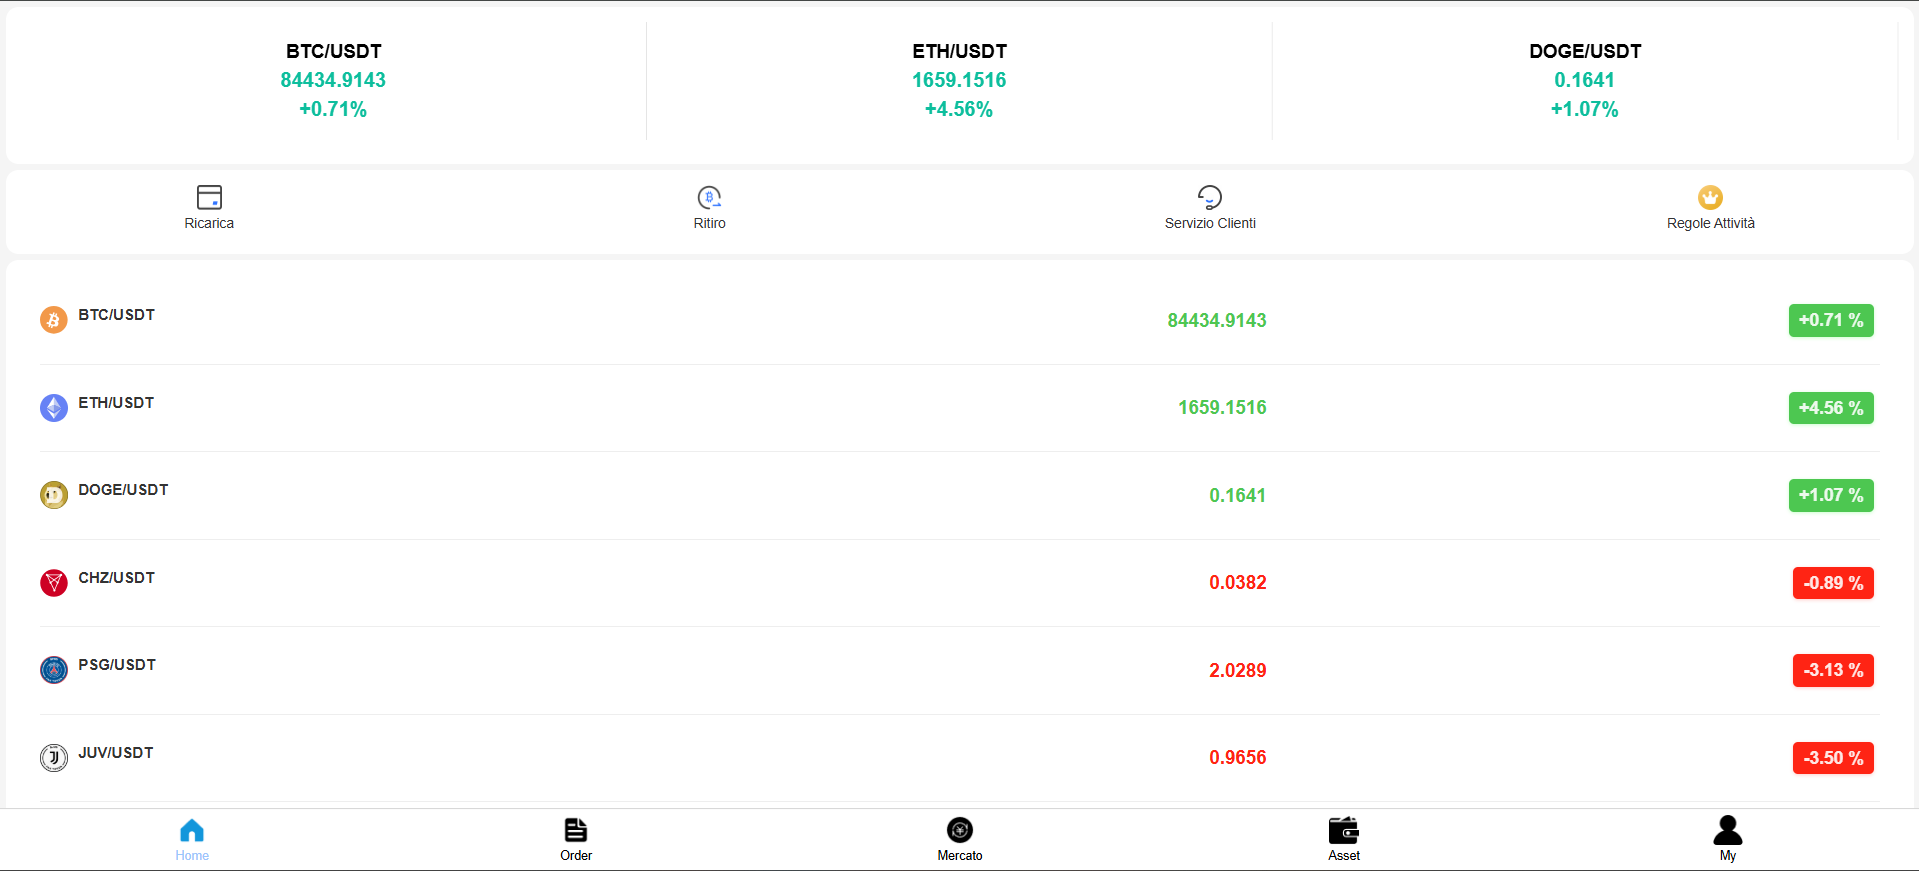Open Order document icon in bottom bar
This screenshot has width=1919, height=871.
[x=576, y=830]
